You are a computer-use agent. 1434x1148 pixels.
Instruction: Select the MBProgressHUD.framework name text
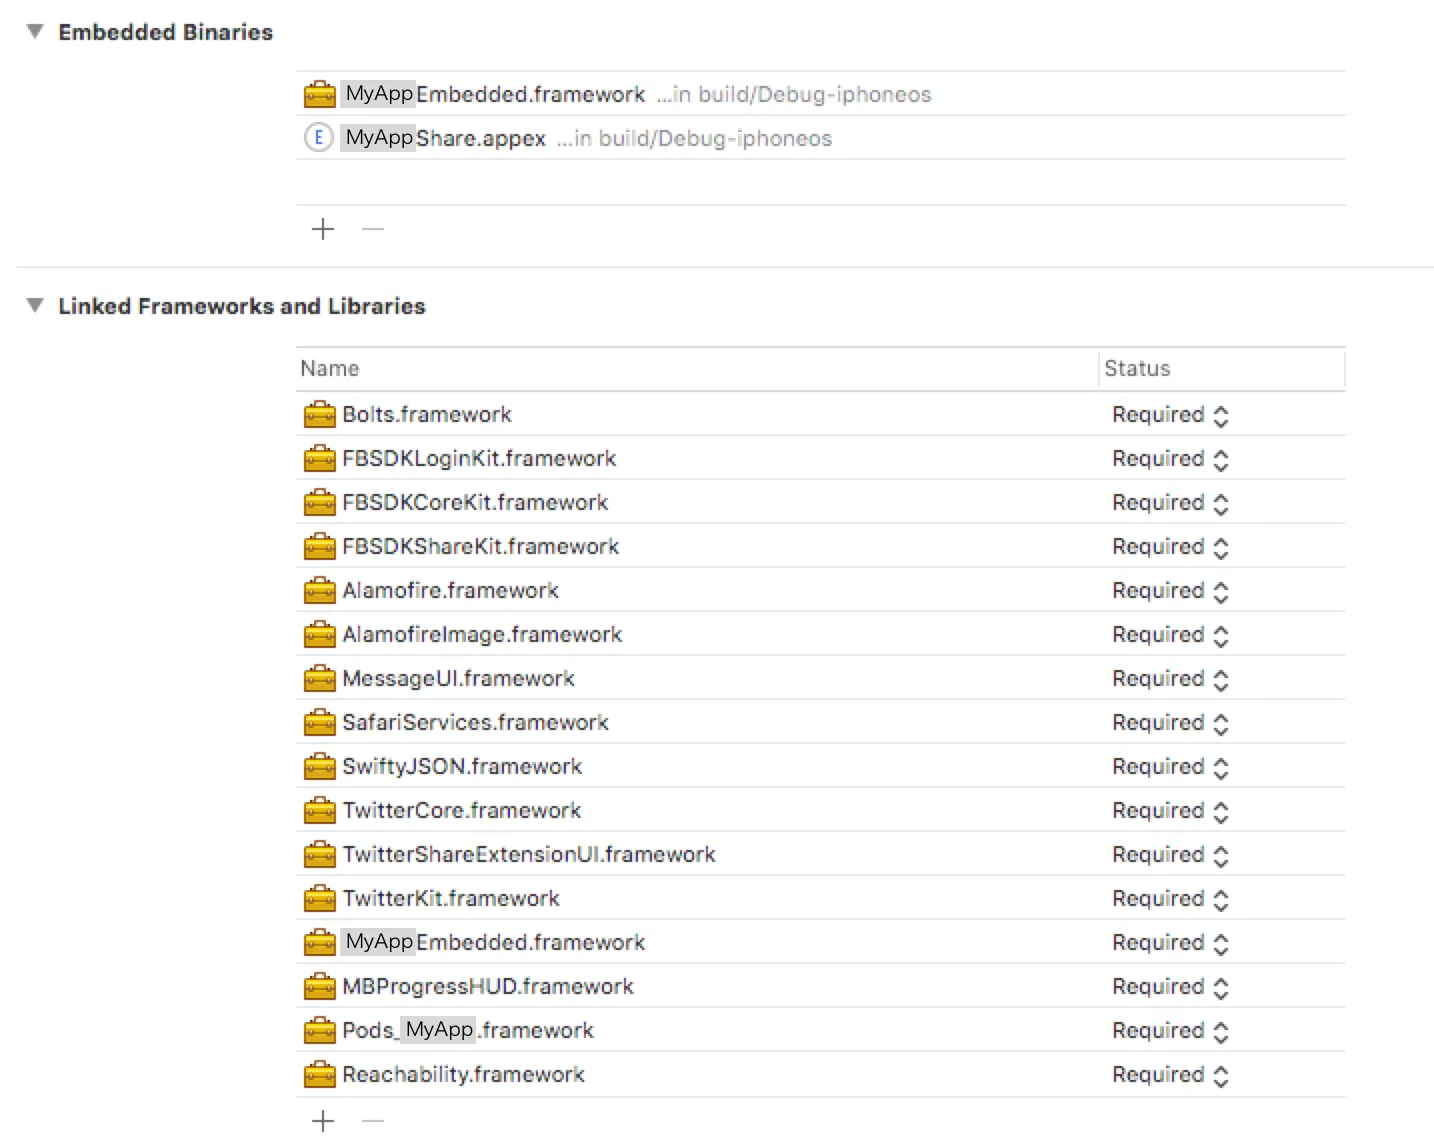488,987
